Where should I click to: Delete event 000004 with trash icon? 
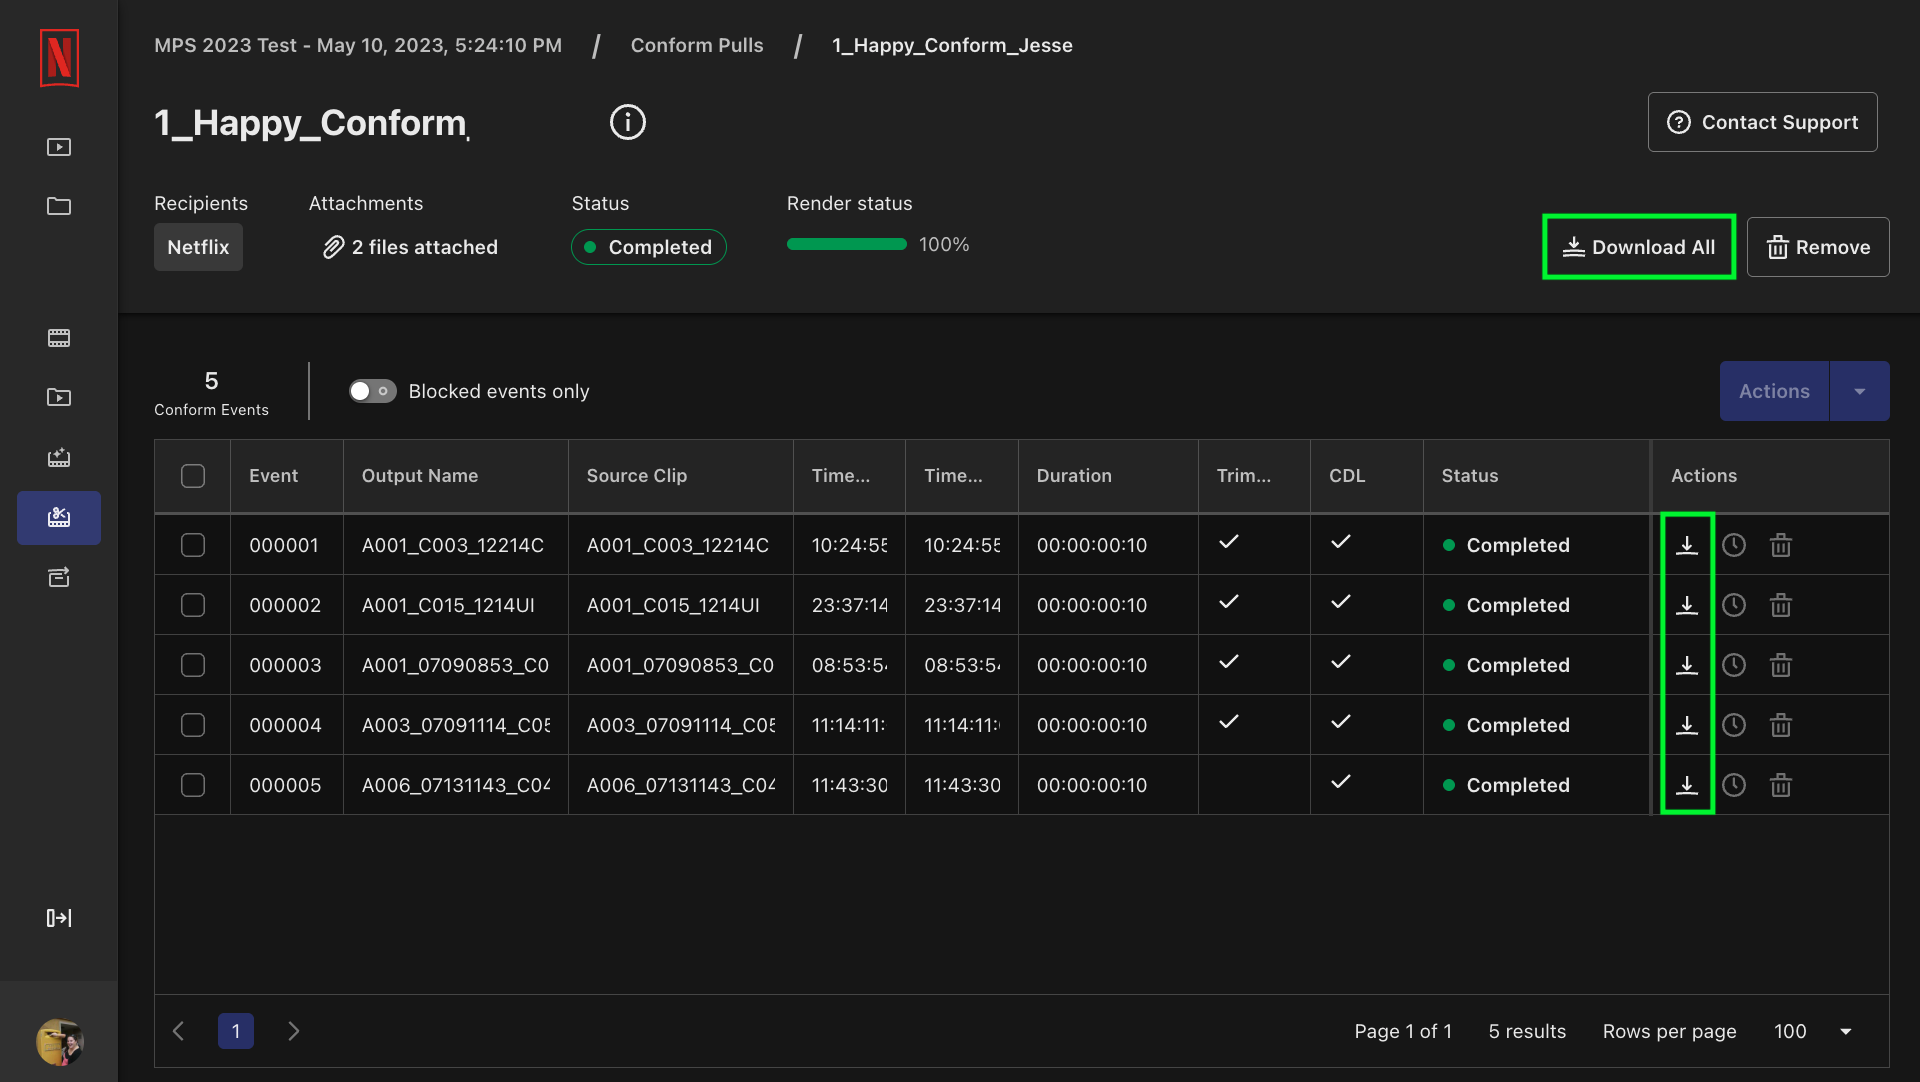click(1781, 725)
